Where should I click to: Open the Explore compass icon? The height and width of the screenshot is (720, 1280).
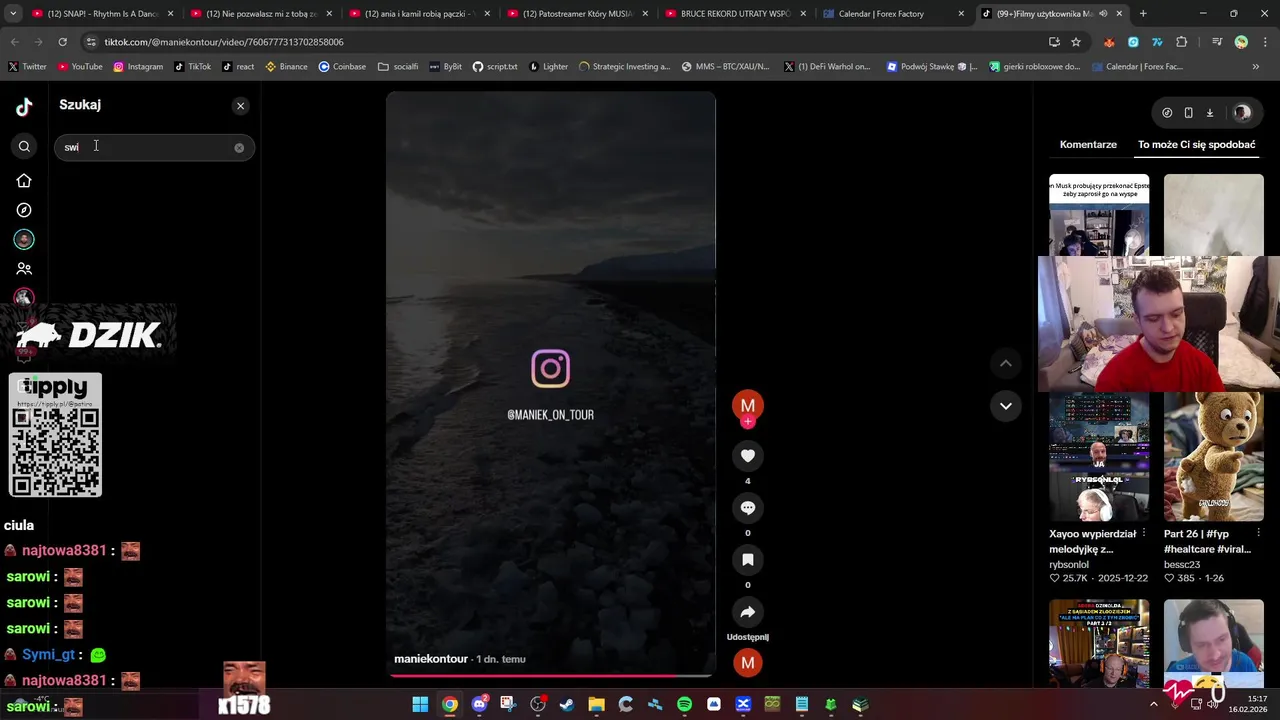tap(24, 210)
